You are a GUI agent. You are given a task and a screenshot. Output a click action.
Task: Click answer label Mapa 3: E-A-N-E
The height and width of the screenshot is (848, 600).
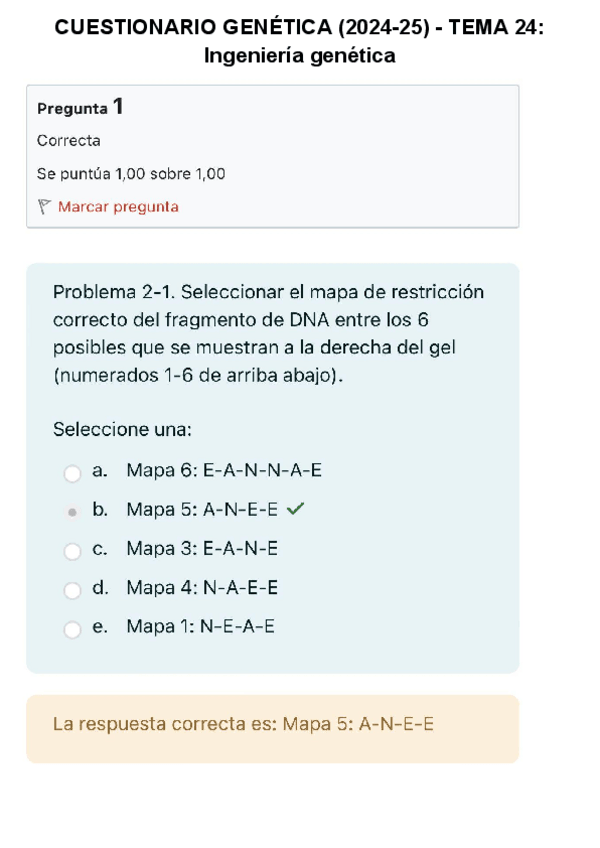point(202,548)
